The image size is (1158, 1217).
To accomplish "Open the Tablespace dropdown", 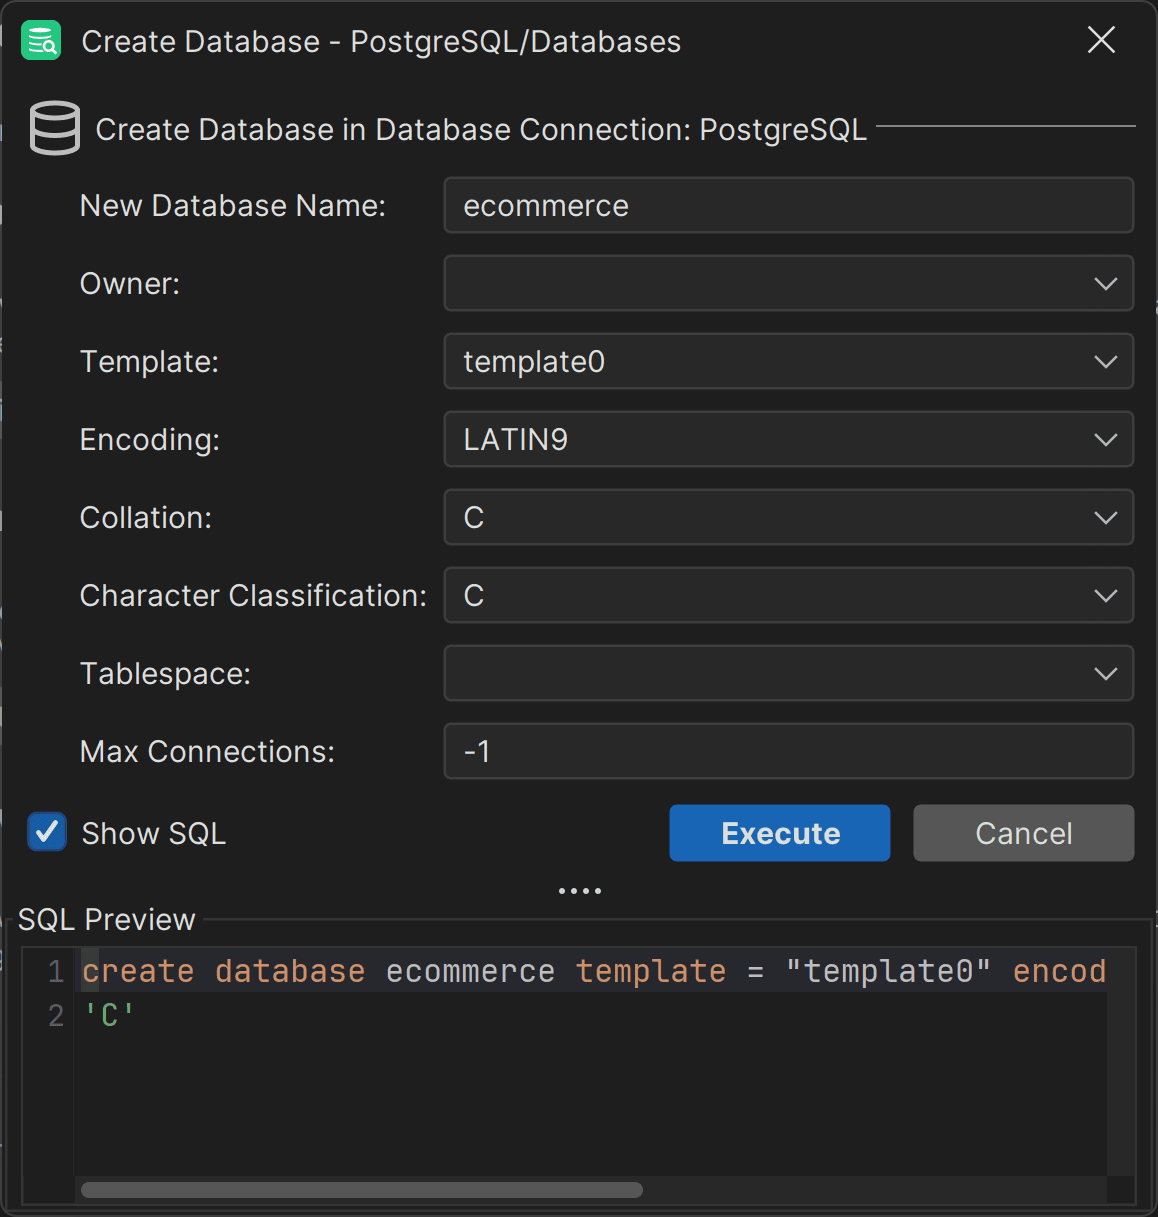I will (x=1106, y=673).
